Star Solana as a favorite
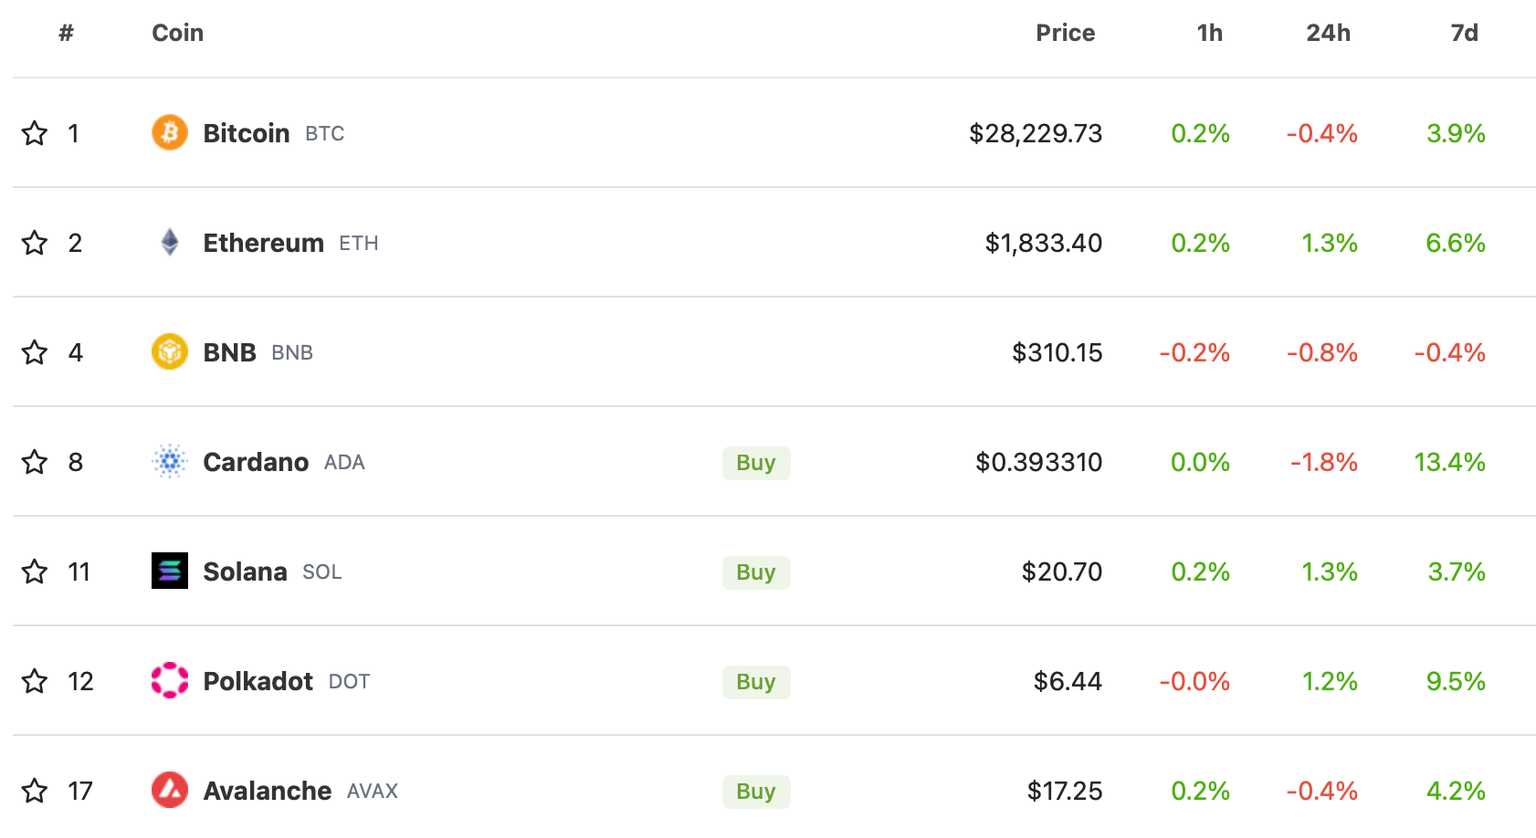 coord(35,571)
